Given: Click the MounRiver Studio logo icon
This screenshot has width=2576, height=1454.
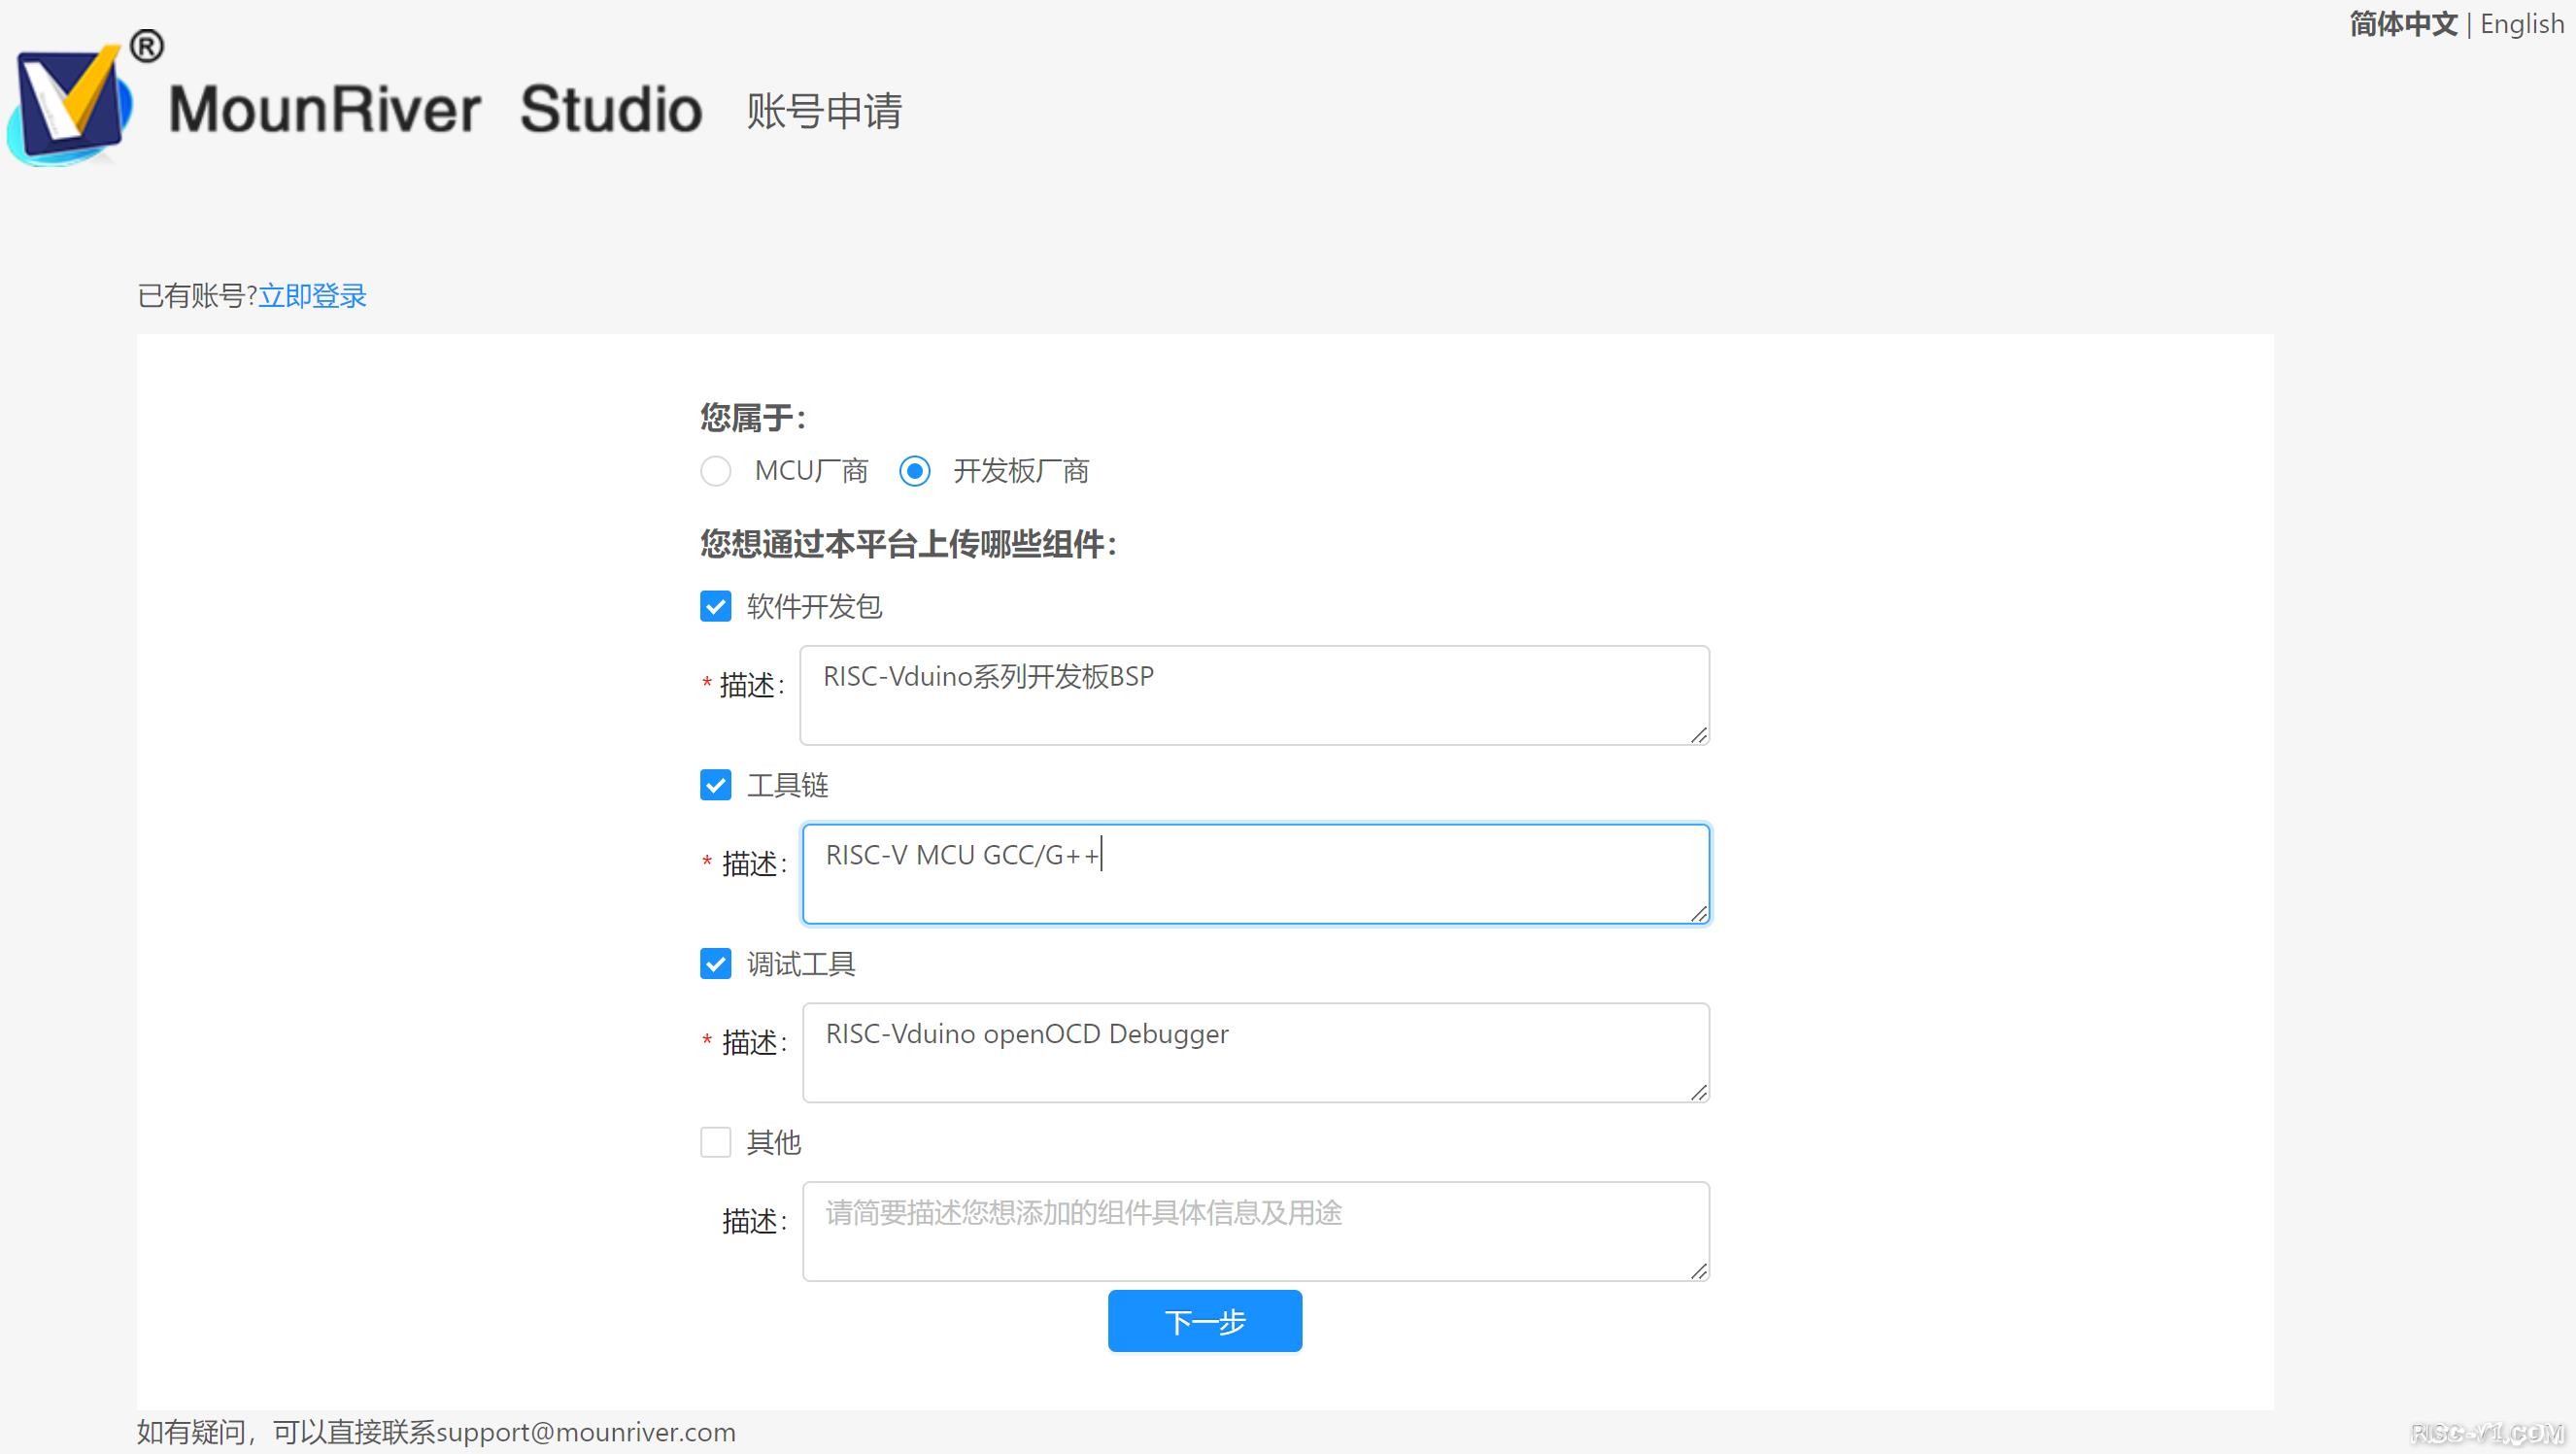Looking at the screenshot, I should 70,105.
